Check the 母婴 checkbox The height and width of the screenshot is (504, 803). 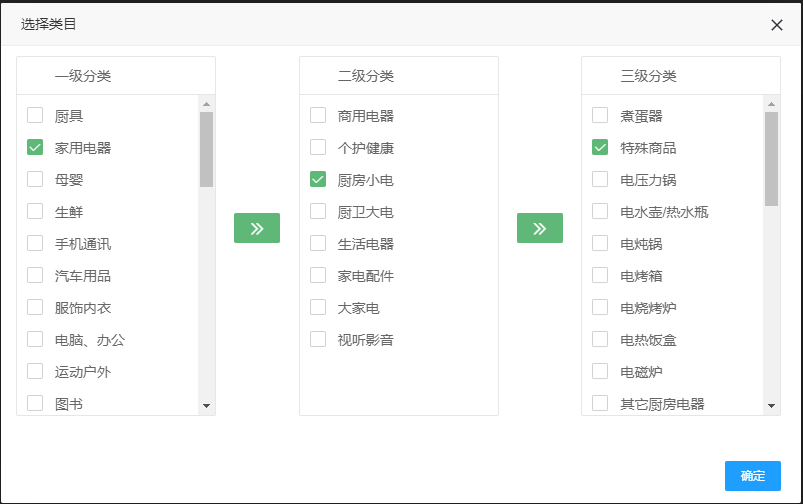[x=35, y=179]
